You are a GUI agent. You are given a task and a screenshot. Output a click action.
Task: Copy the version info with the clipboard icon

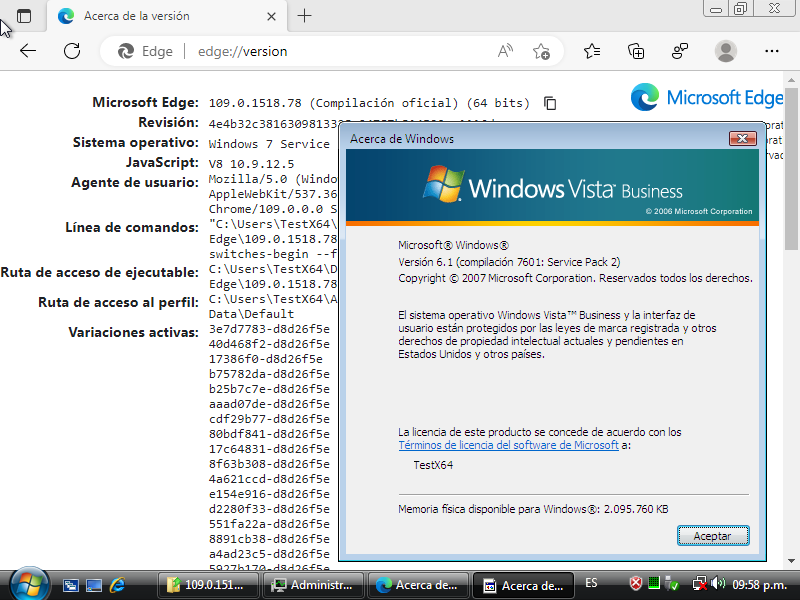550,103
